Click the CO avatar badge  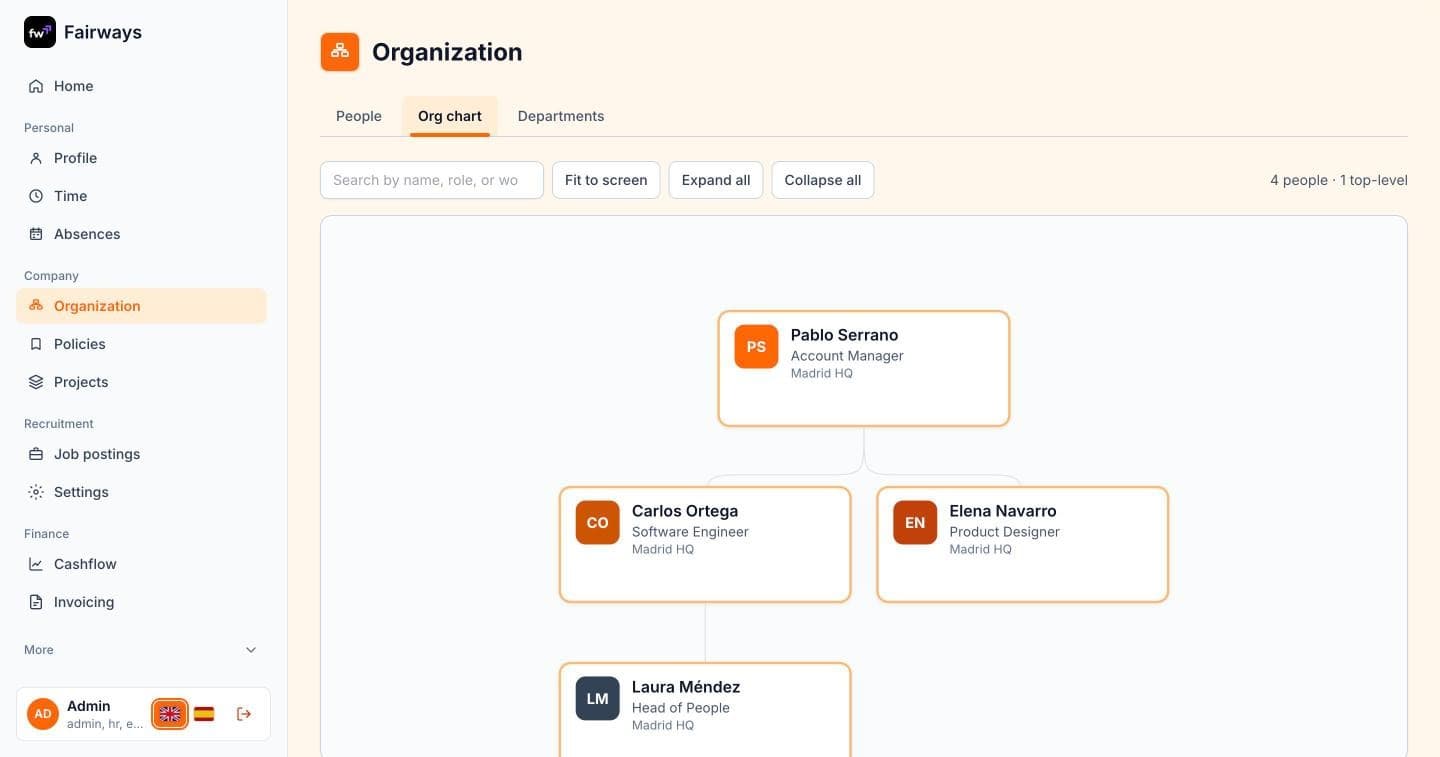(x=598, y=523)
